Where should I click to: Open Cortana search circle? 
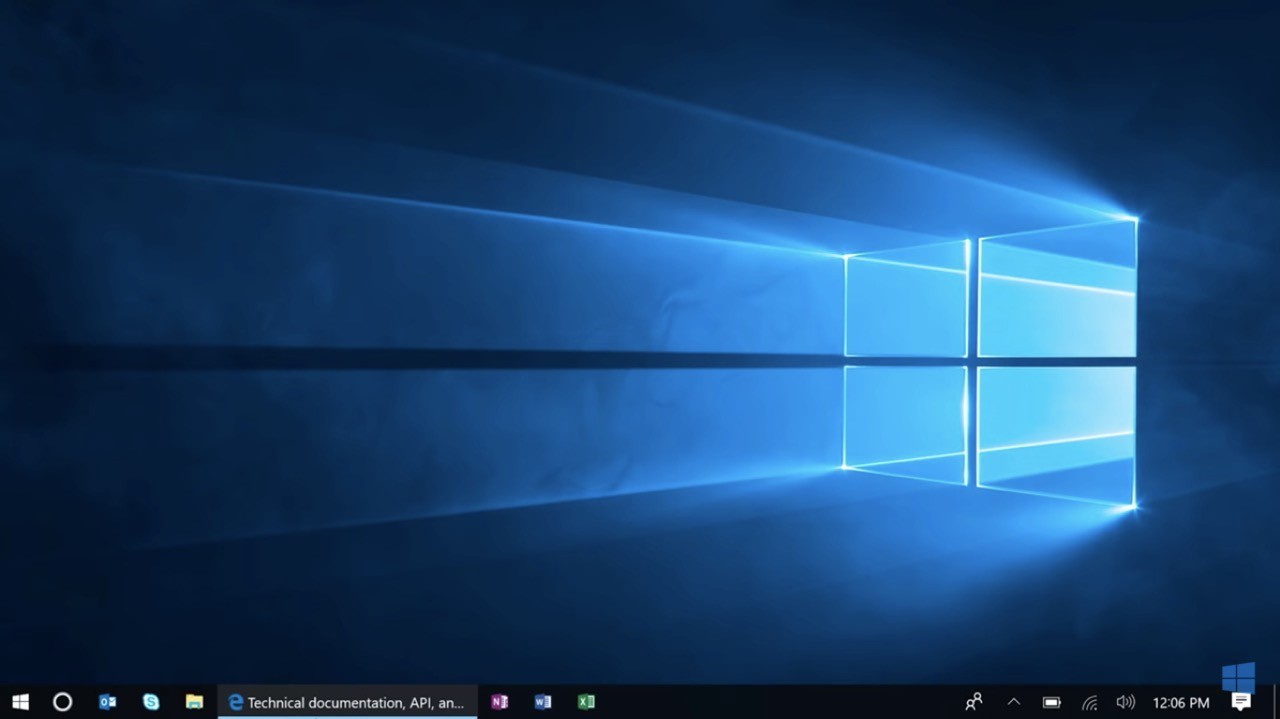click(x=62, y=702)
